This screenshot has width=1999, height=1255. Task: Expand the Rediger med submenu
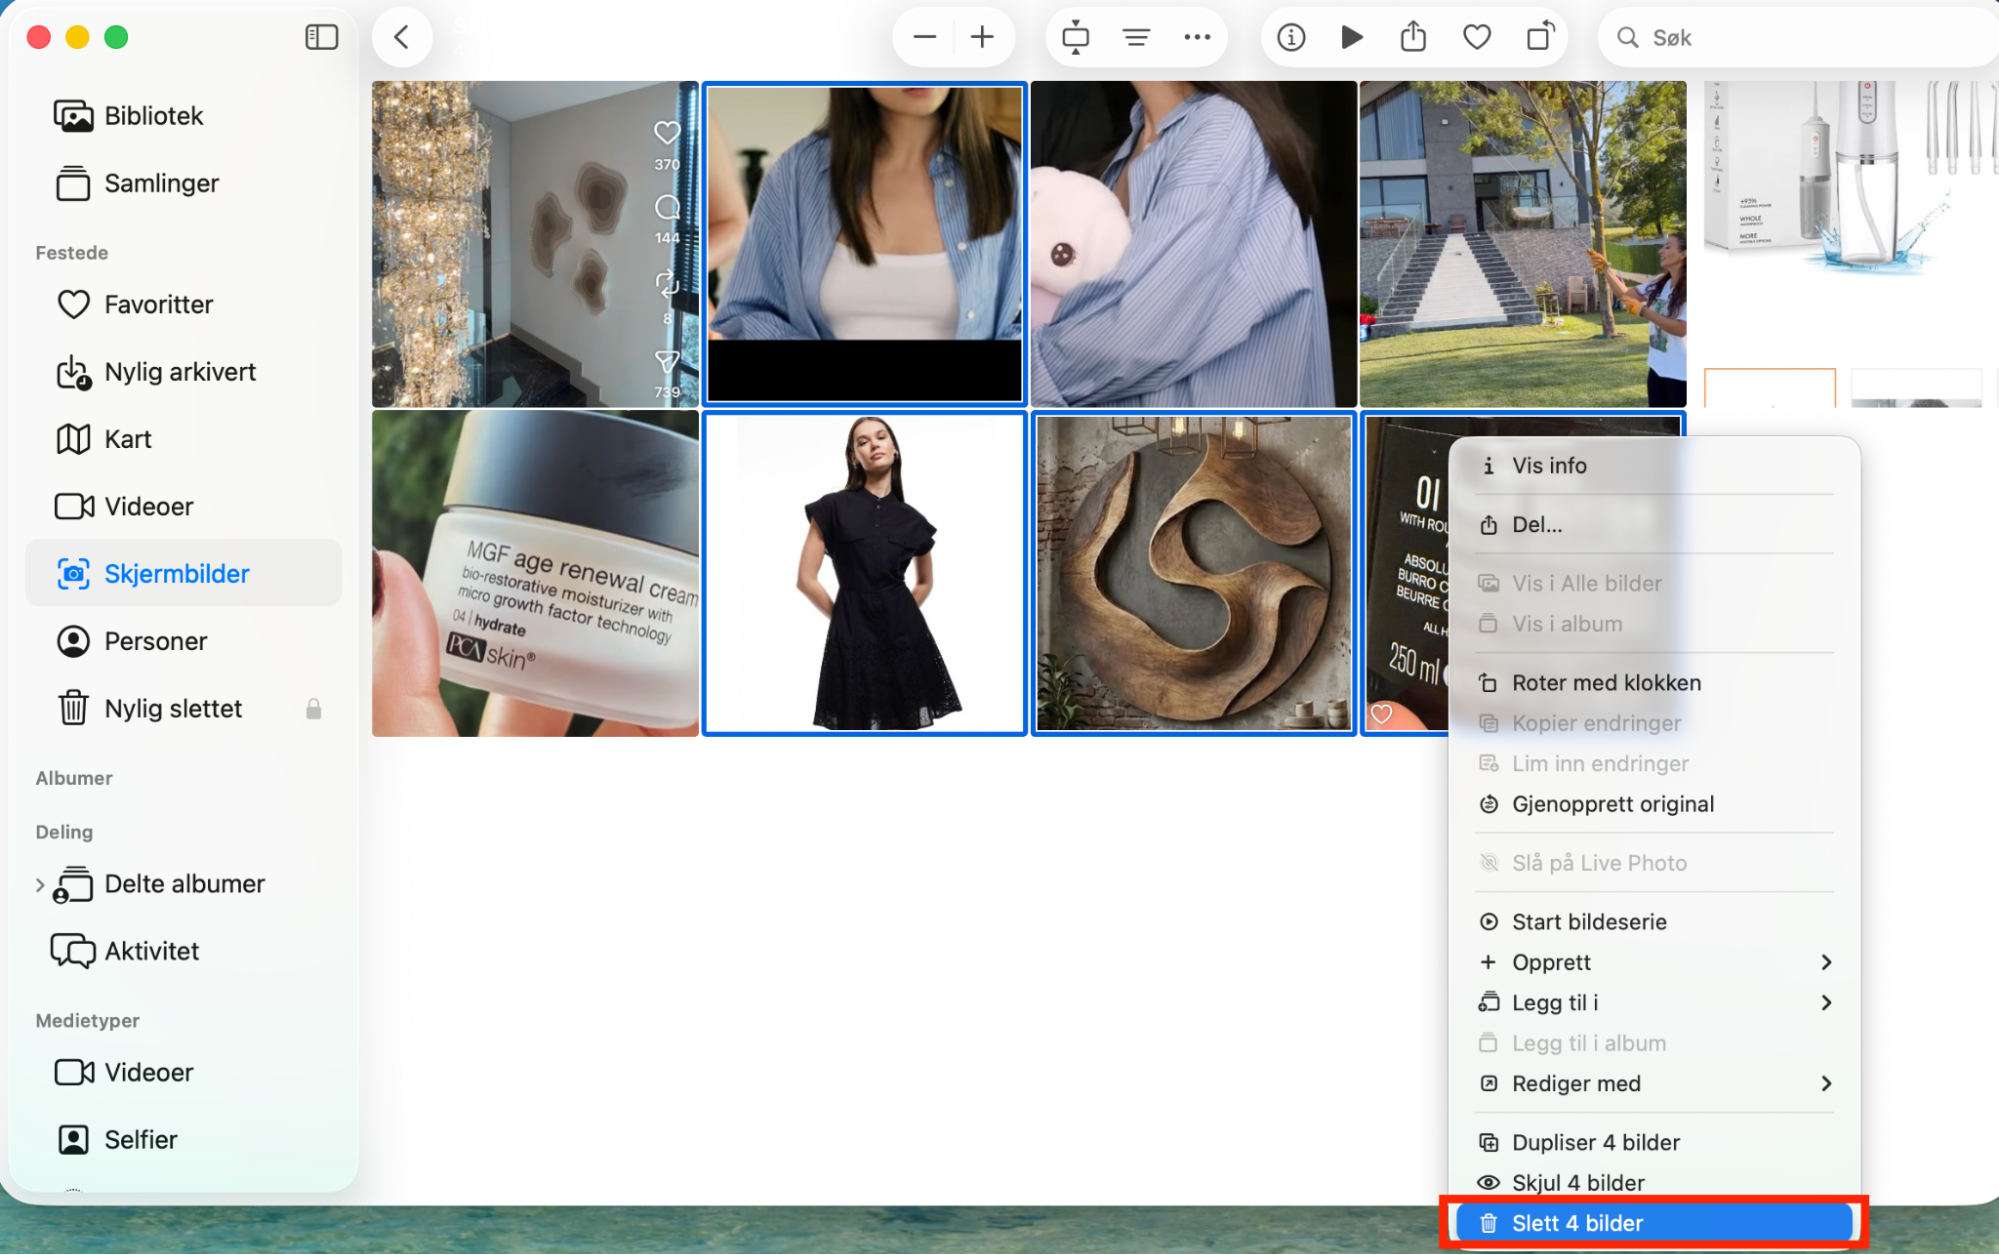1654,1084
